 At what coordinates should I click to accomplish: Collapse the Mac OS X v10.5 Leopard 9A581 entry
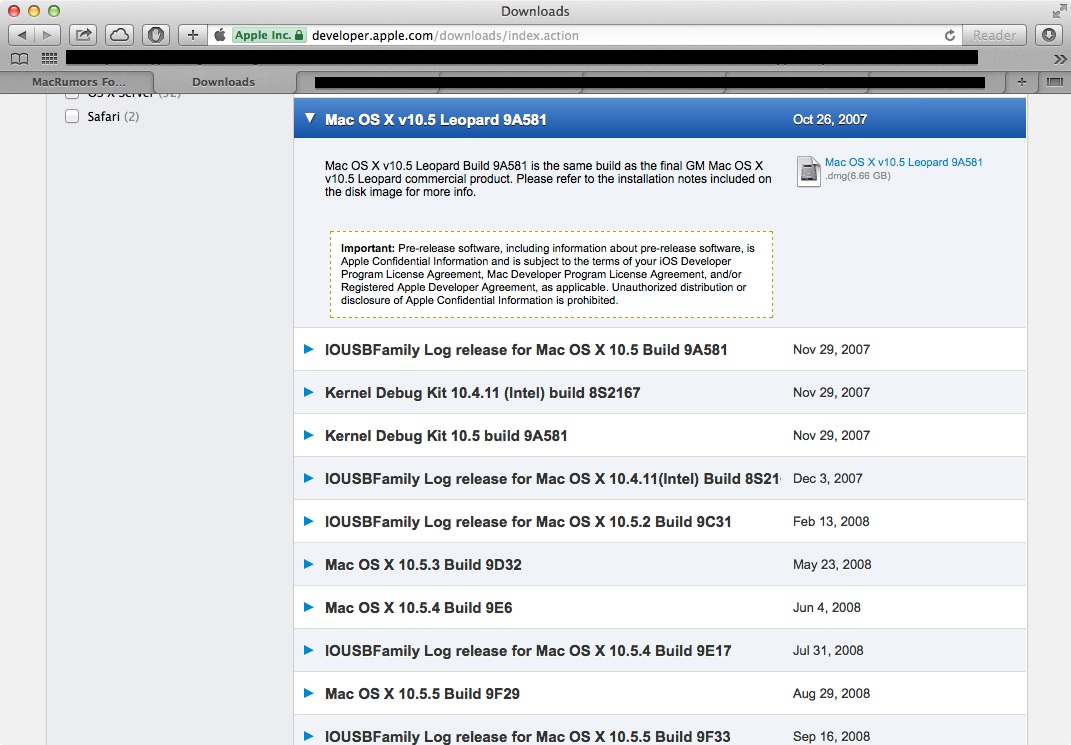click(310, 119)
